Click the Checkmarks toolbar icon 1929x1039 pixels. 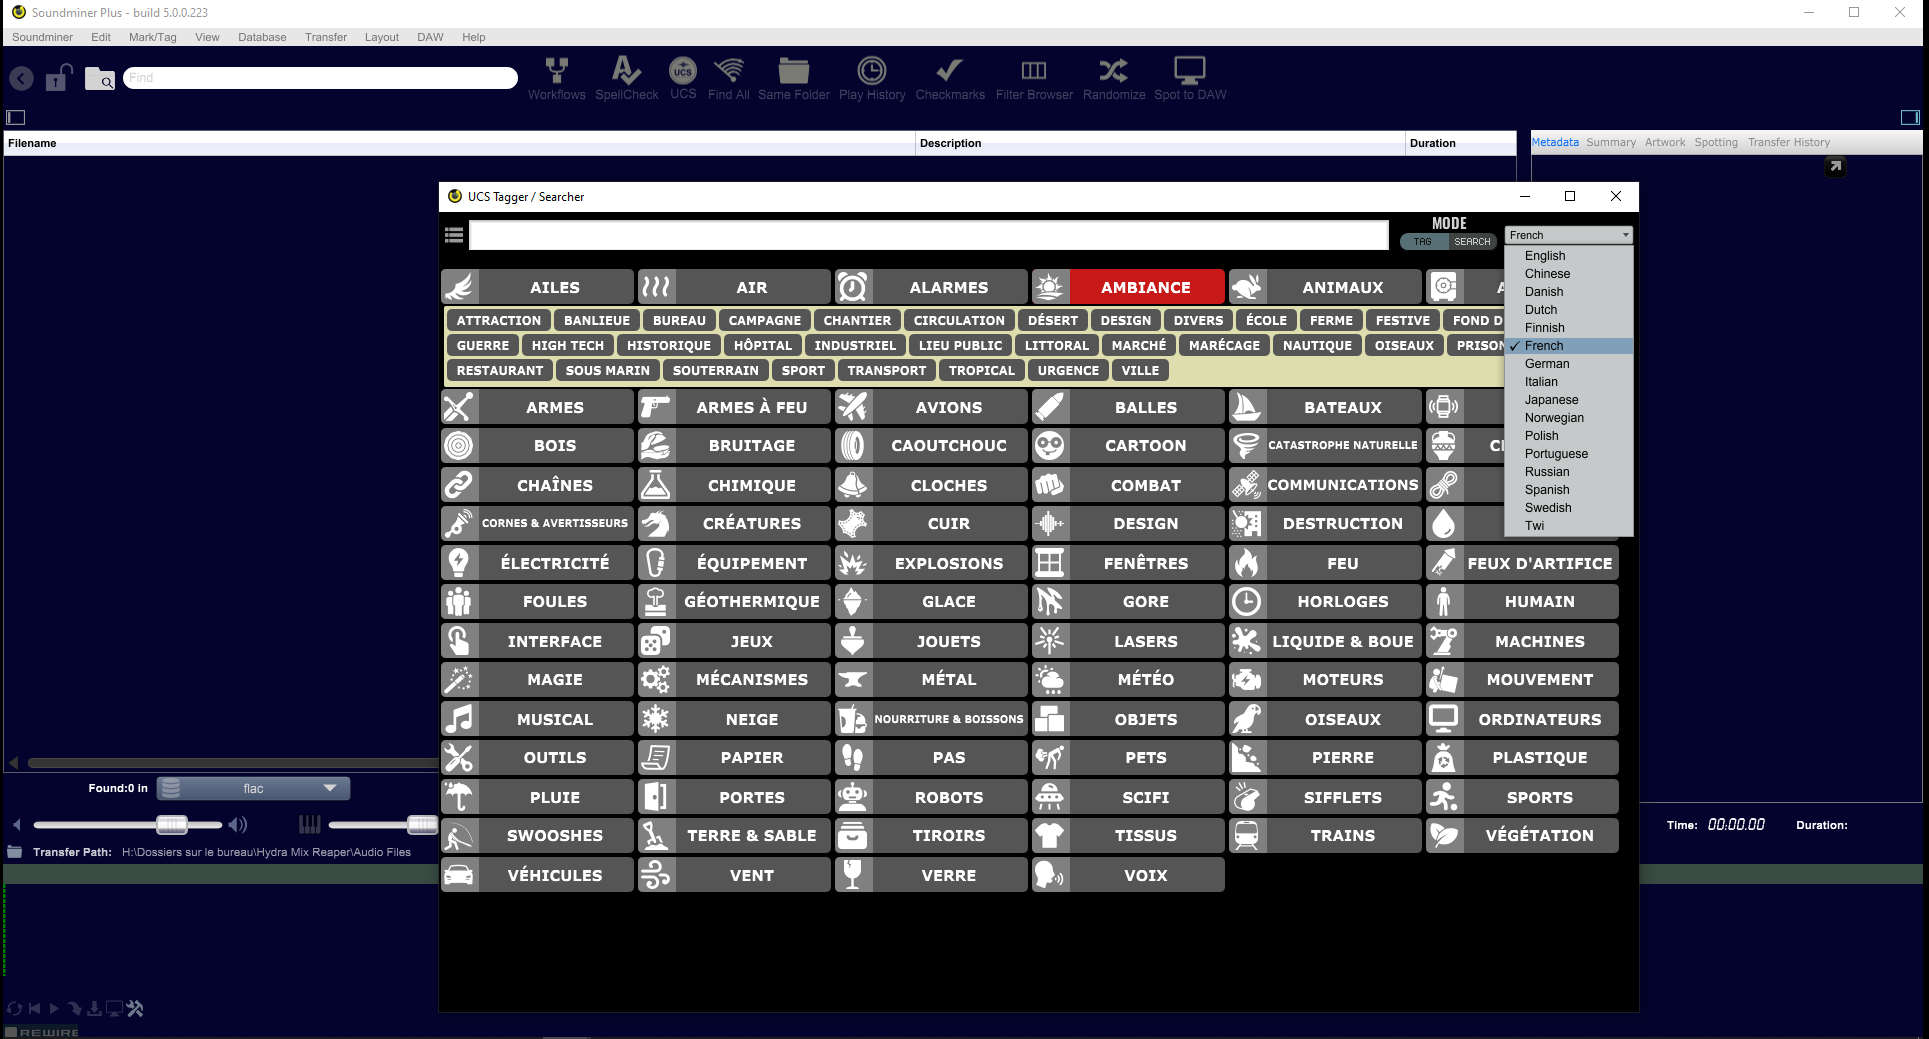click(950, 78)
